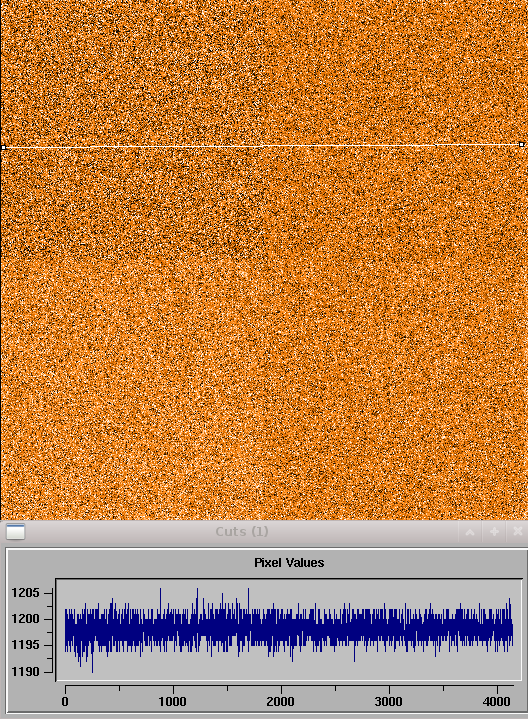Click the 1205 label on the y-axis
This screenshot has width=528, height=719.
tap(25, 593)
